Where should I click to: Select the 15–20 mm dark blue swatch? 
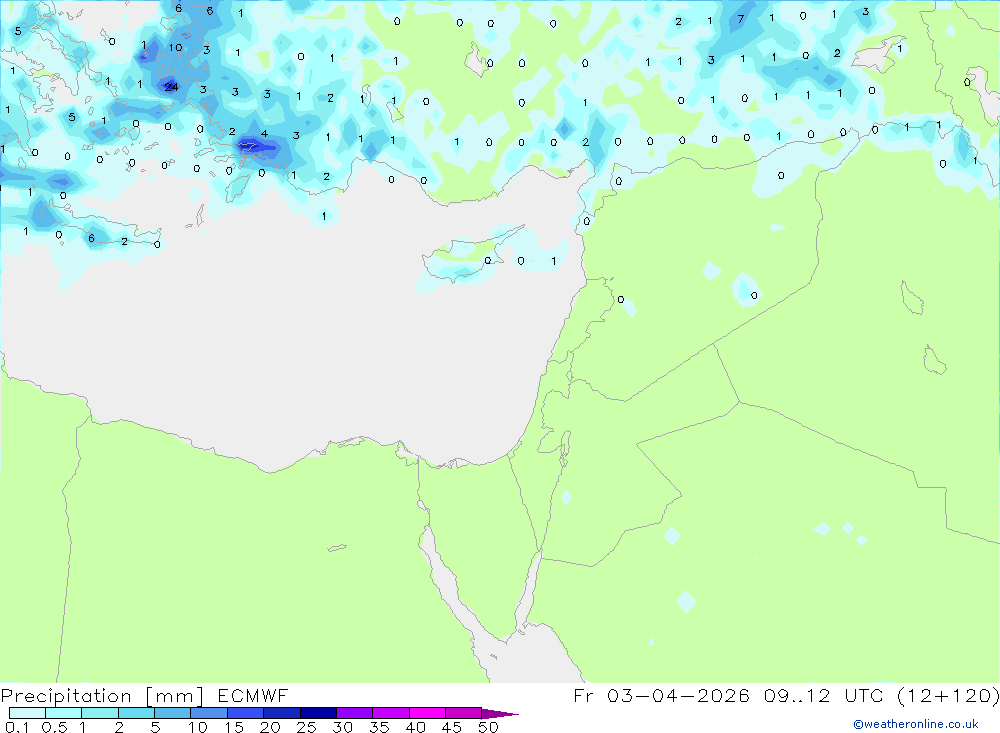245,713
